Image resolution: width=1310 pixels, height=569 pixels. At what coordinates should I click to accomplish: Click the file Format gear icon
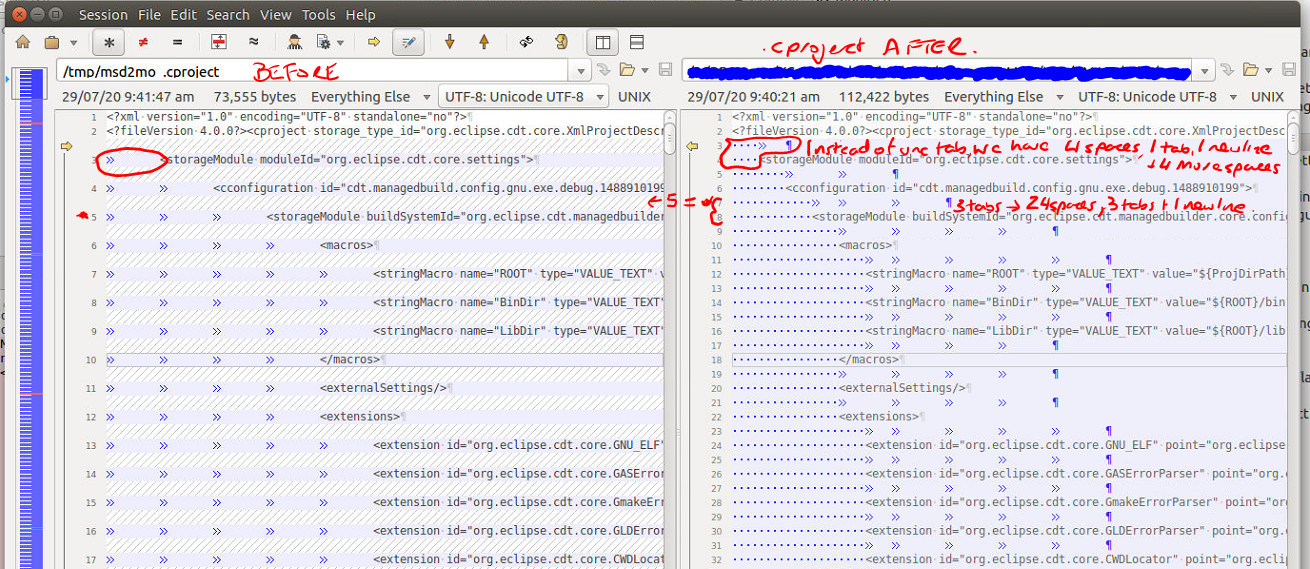[323, 42]
